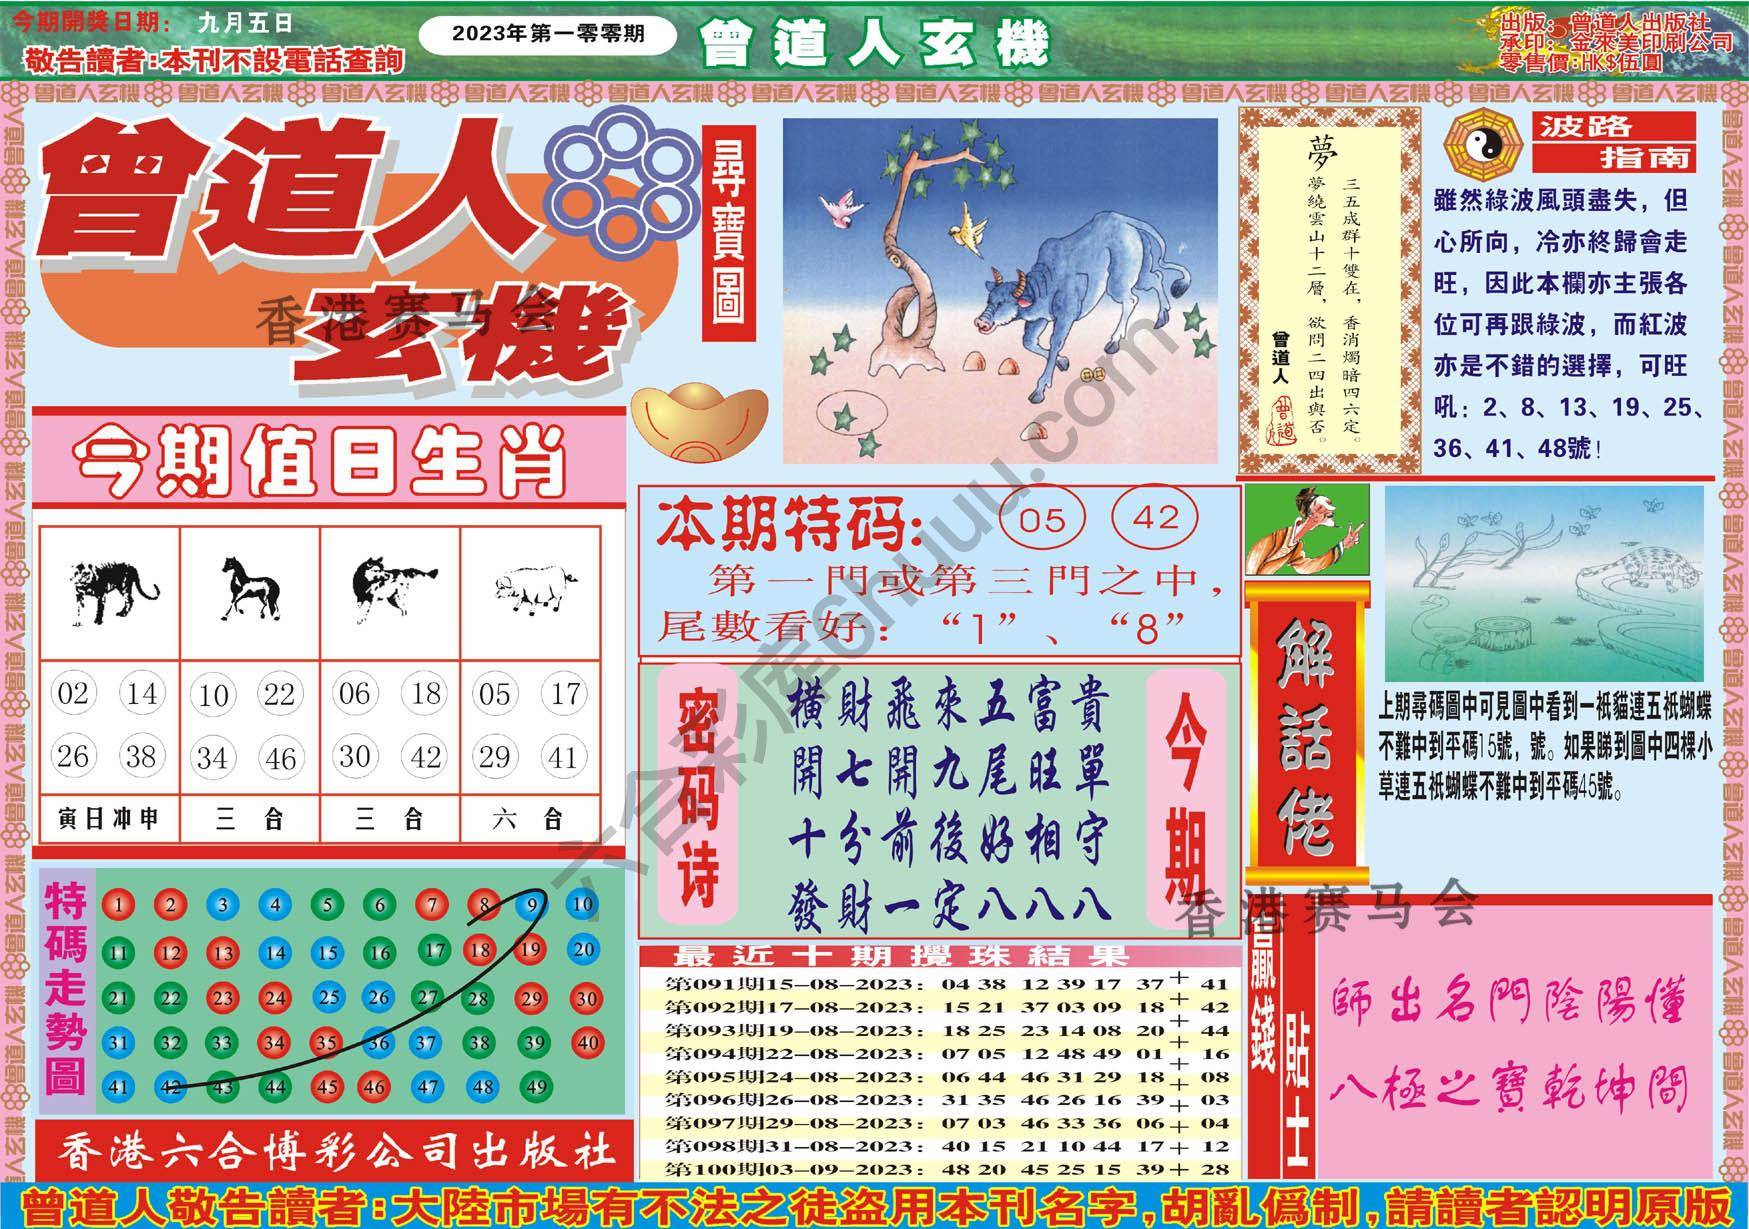Click the gold ingot illustration
This screenshot has width=1749, height=1229.
point(700,423)
